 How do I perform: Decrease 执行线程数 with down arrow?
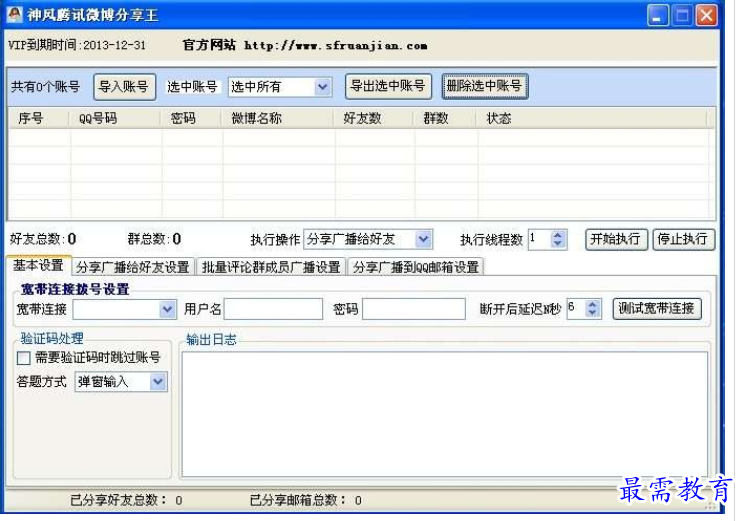pyautogui.click(x=558, y=243)
